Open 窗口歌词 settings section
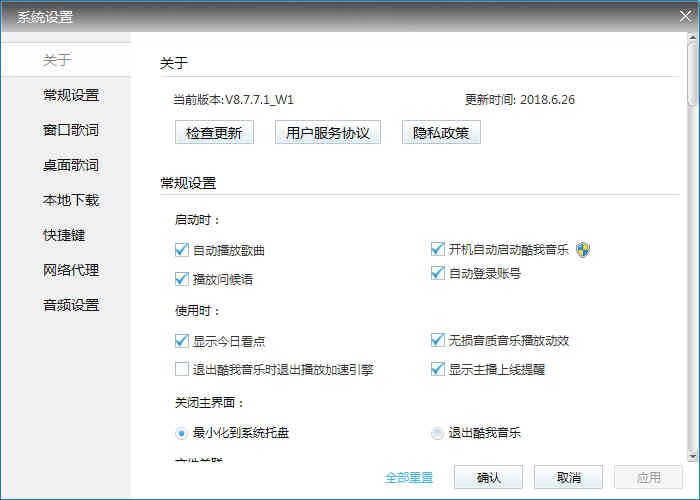 71,130
